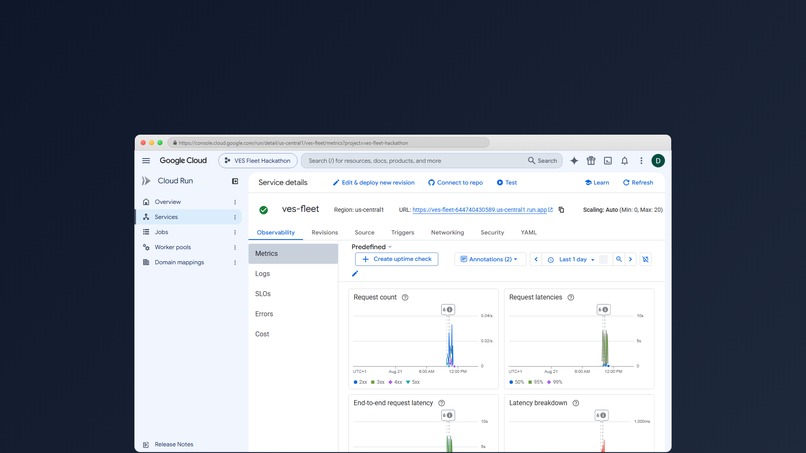Viewport: 806px width, 453px height.
Task: Click Edit & deploy new revision
Action: (x=374, y=183)
